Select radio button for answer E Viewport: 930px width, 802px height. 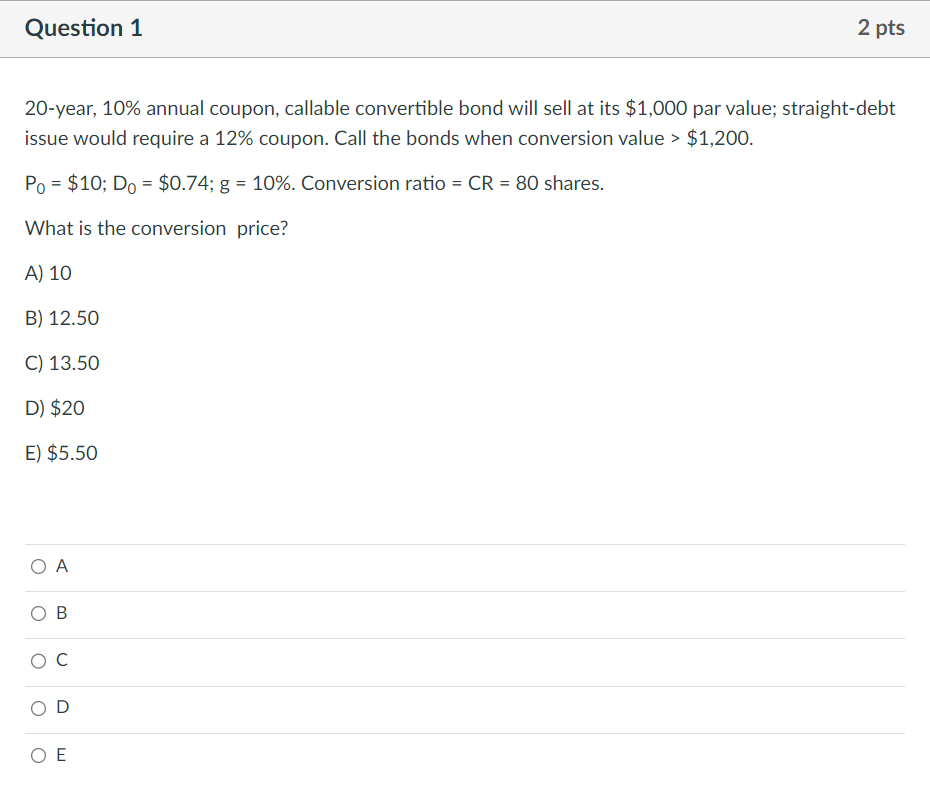37,755
